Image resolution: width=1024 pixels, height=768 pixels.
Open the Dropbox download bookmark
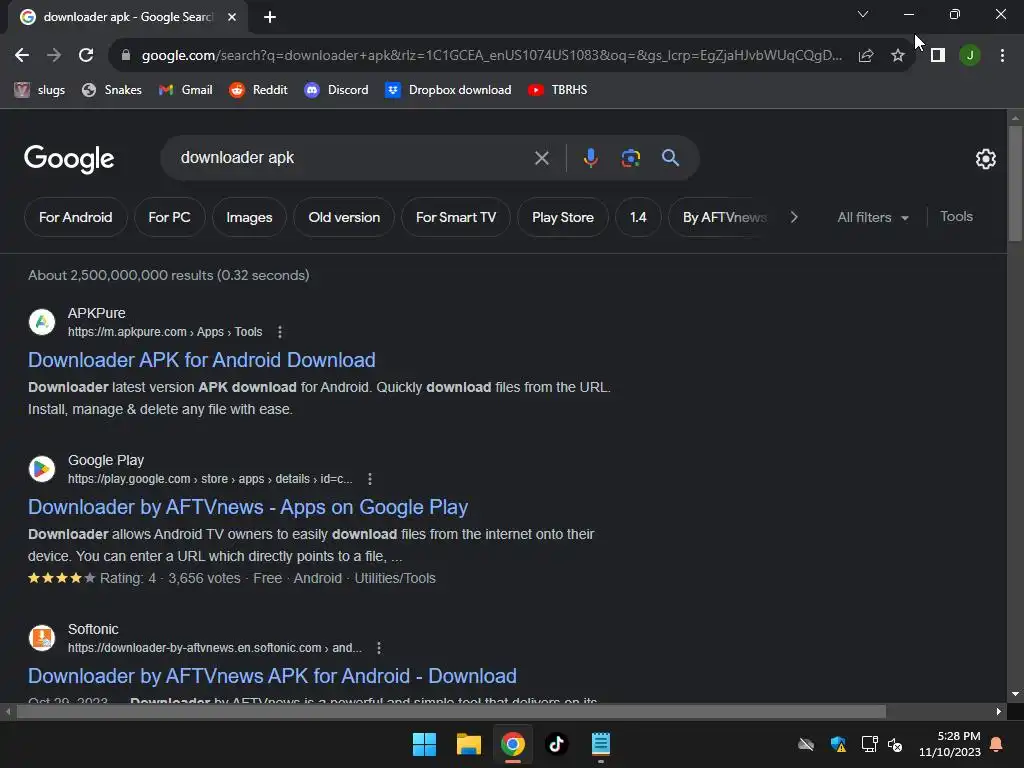(x=449, y=89)
